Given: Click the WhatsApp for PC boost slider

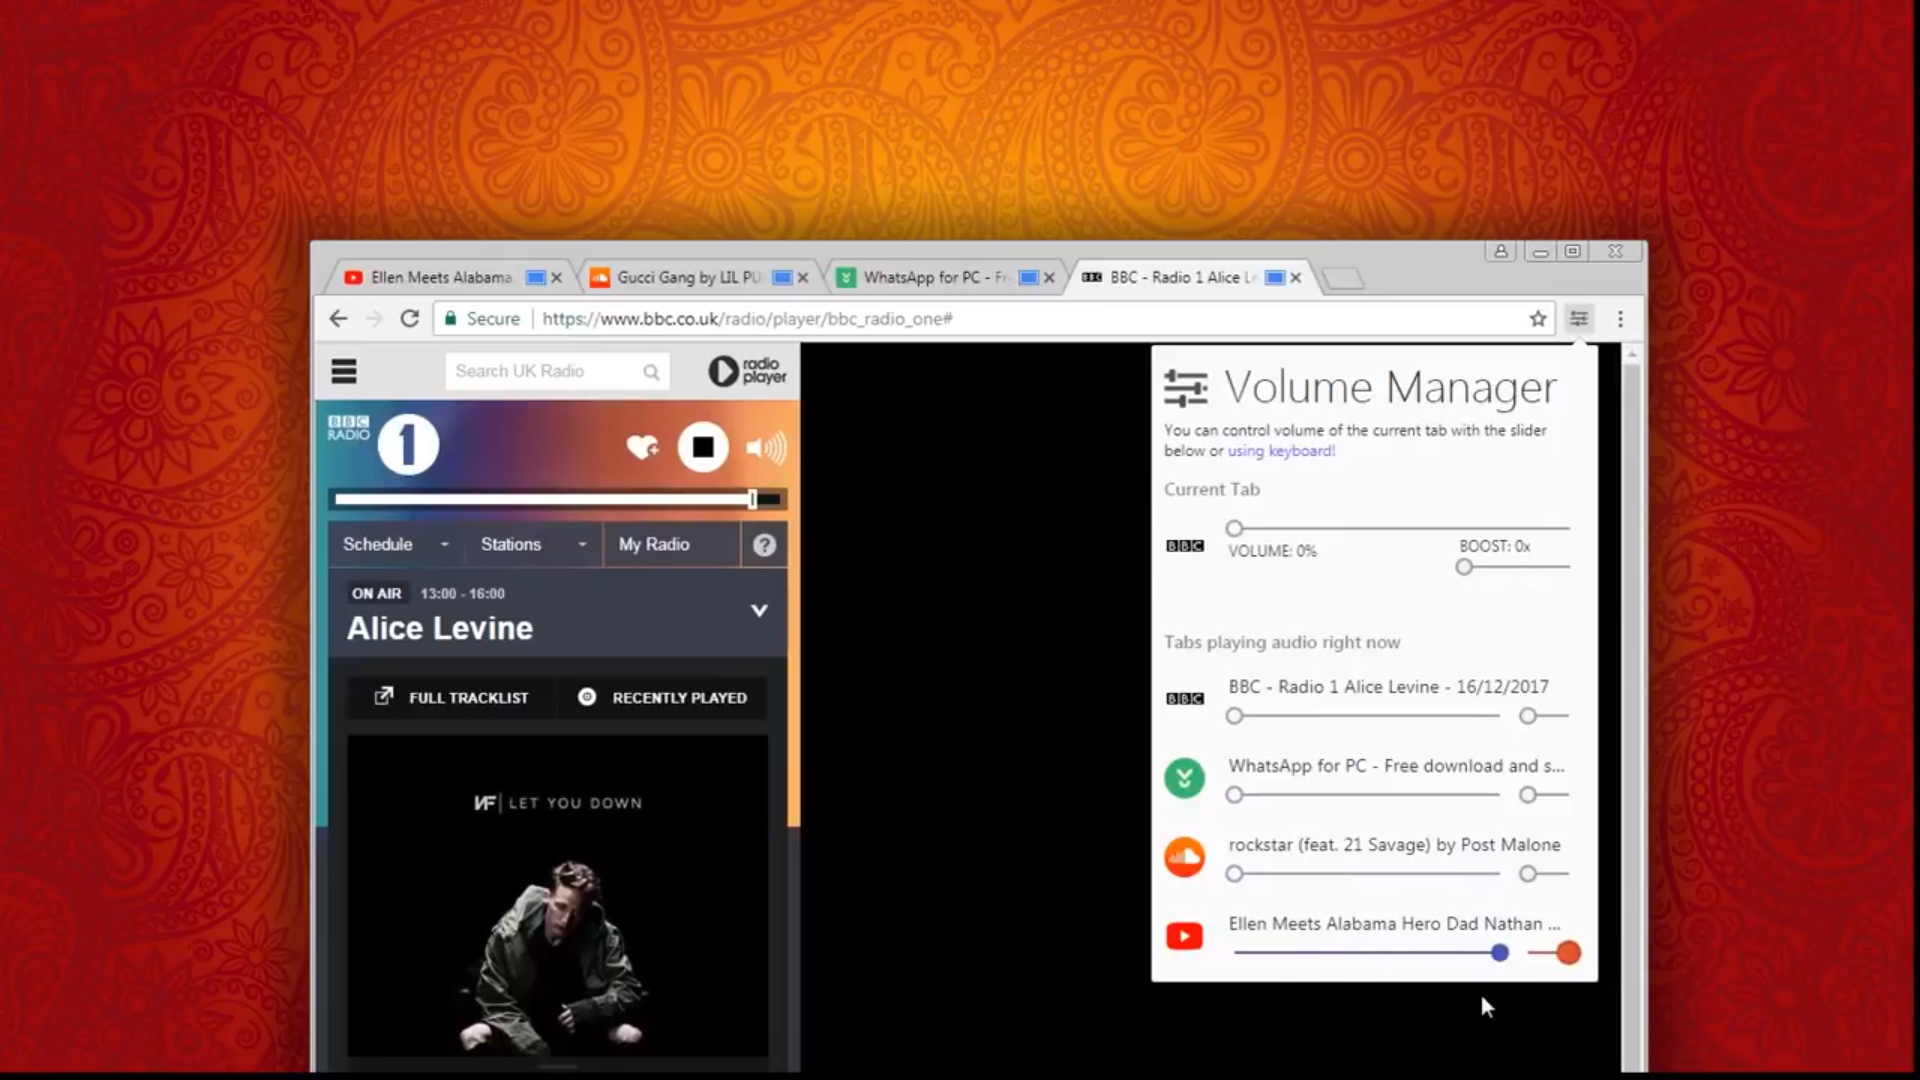Looking at the screenshot, I should [1544, 795].
